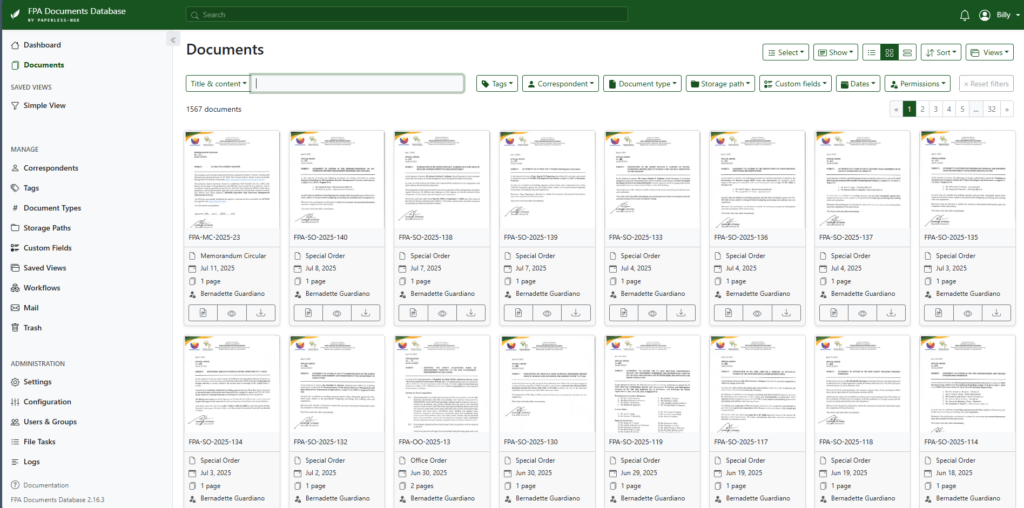Open Dashboard in the sidebar
Screen dimensions: 1024x508
tap(42, 45)
